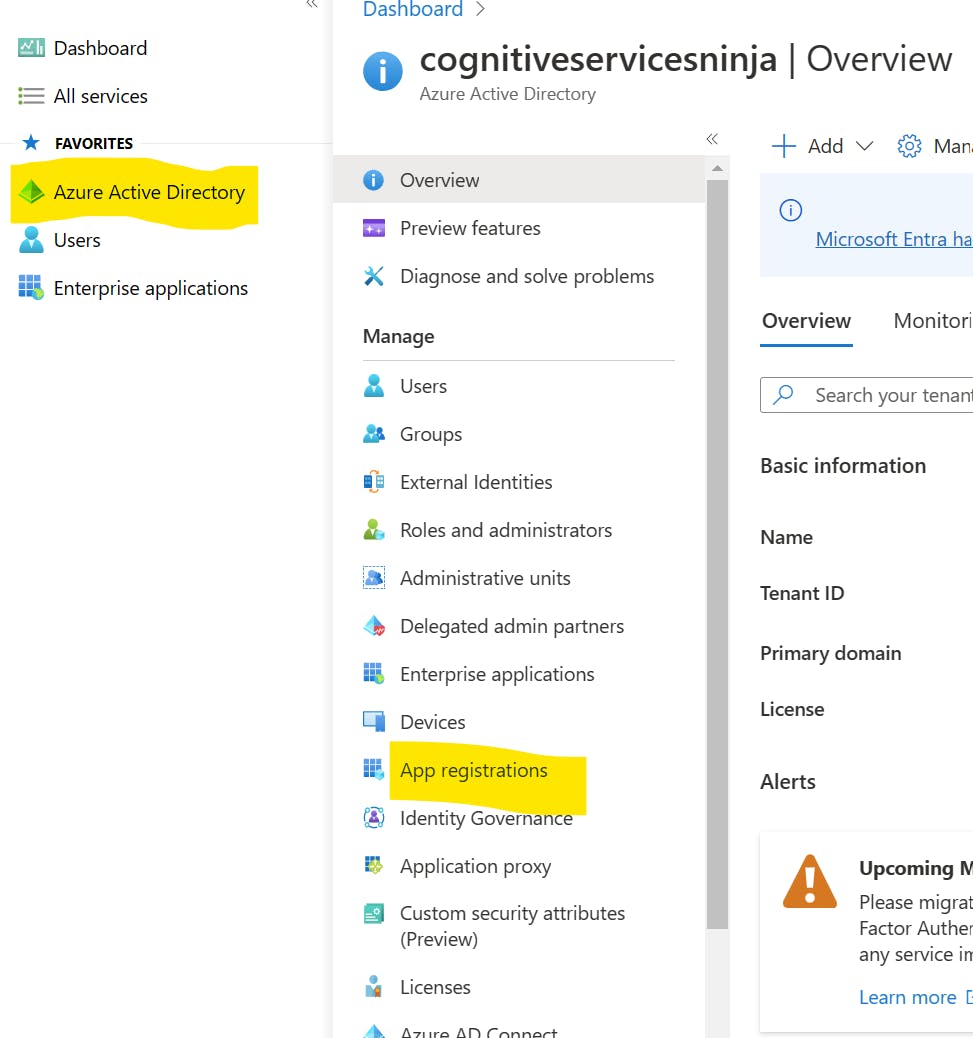
Task: Click the Overview info icon in menu
Action: [x=373, y=180]
